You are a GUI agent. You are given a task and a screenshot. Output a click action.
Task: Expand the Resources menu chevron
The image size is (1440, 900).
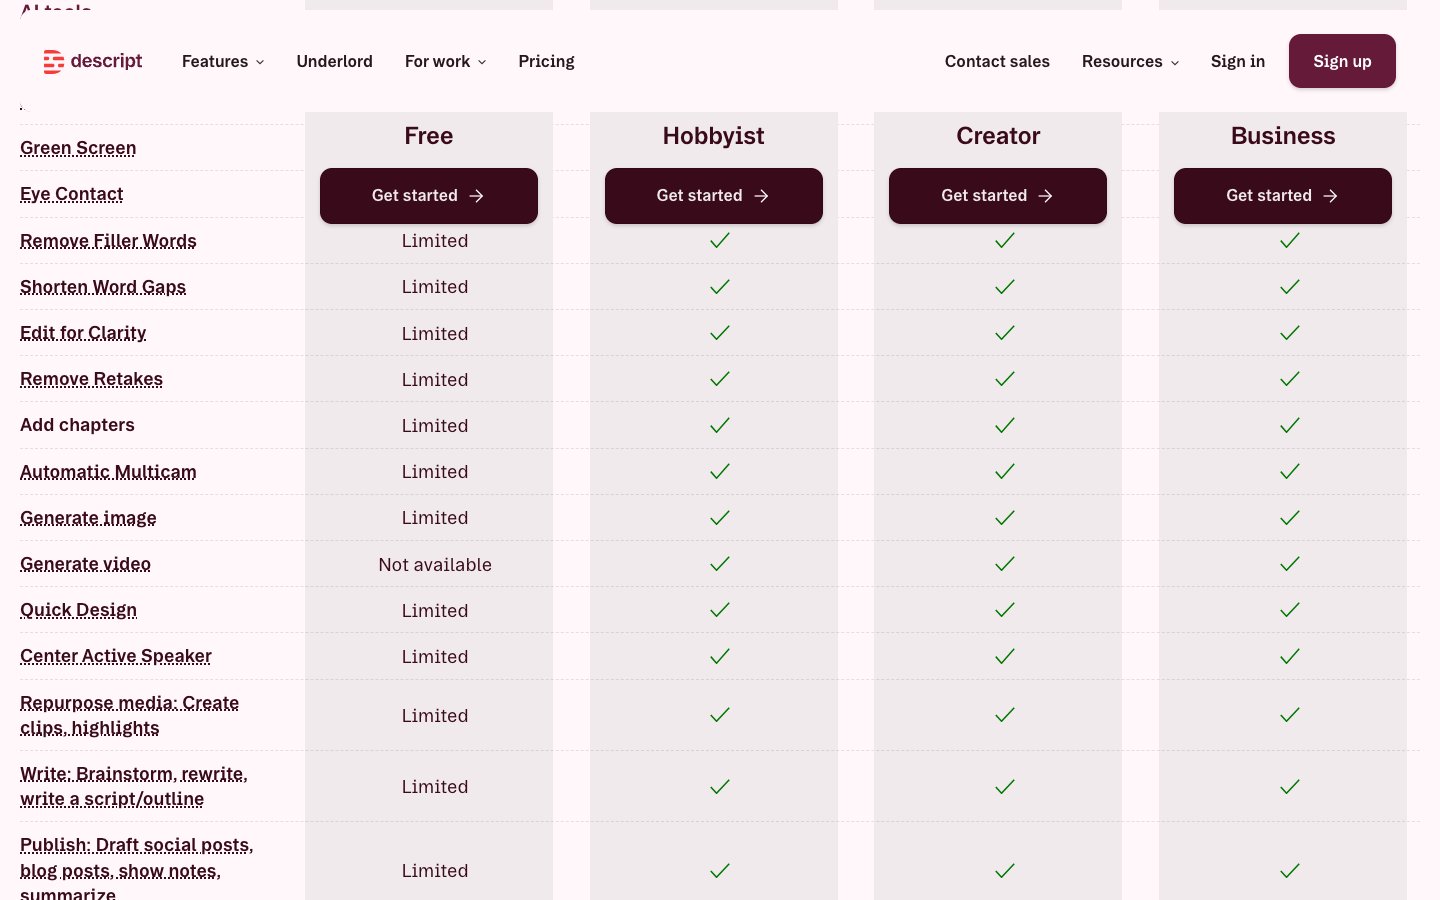pyautogui.click(x=1175, y=63)
